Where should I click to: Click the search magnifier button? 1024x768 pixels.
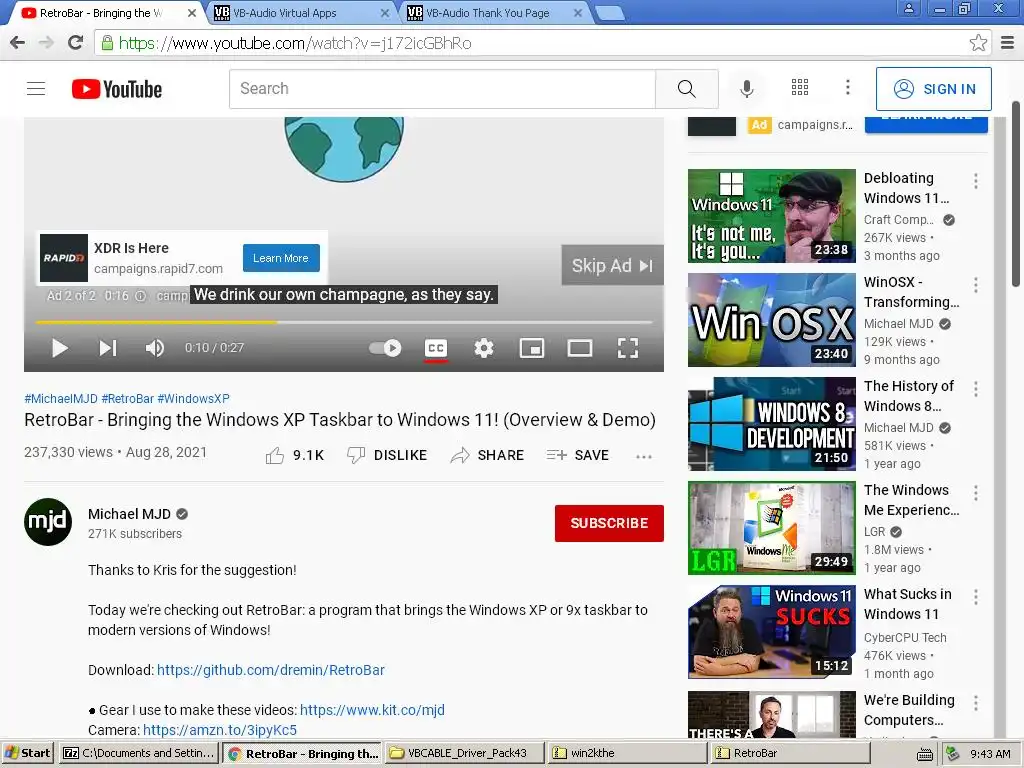tap(686, 89)
